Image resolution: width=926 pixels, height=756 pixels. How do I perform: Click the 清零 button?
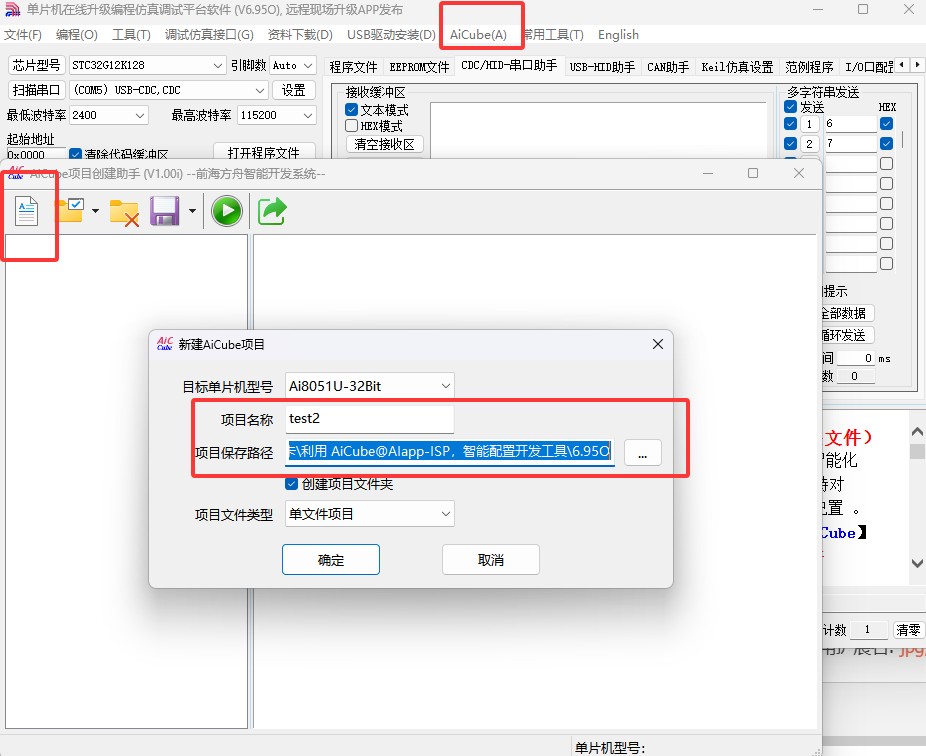908,630
